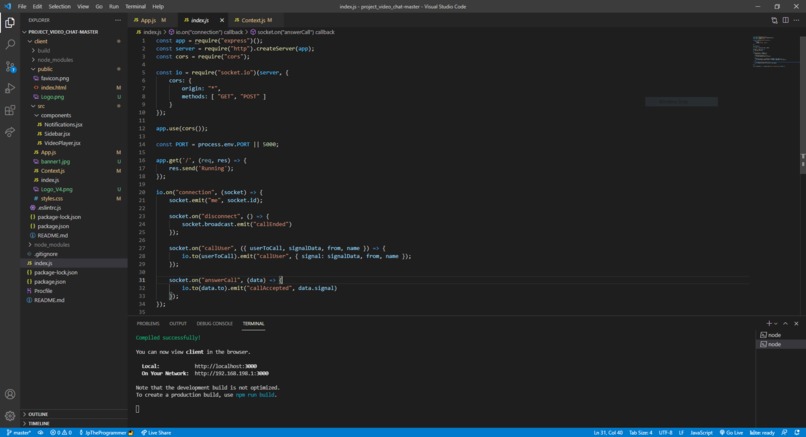The image size is (806, 437).
Task: Open Notifications.jsx in the Explorer
Action: 63,124
